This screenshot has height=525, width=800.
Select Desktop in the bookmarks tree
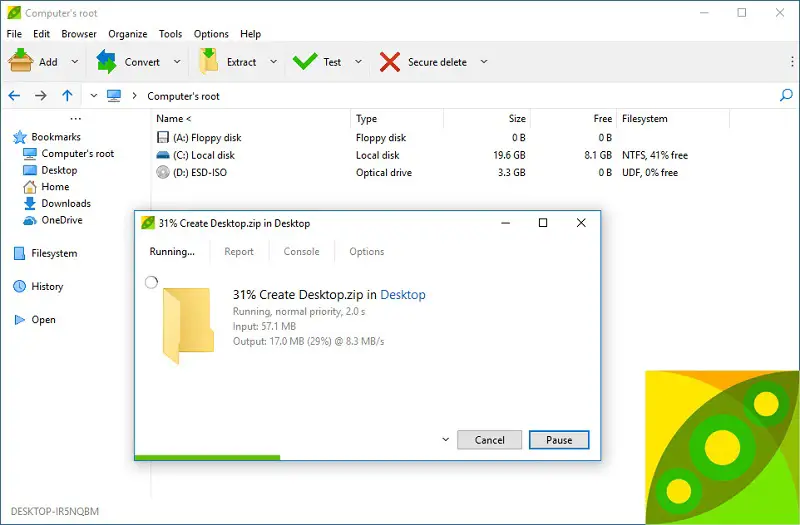tap(59, 170)
